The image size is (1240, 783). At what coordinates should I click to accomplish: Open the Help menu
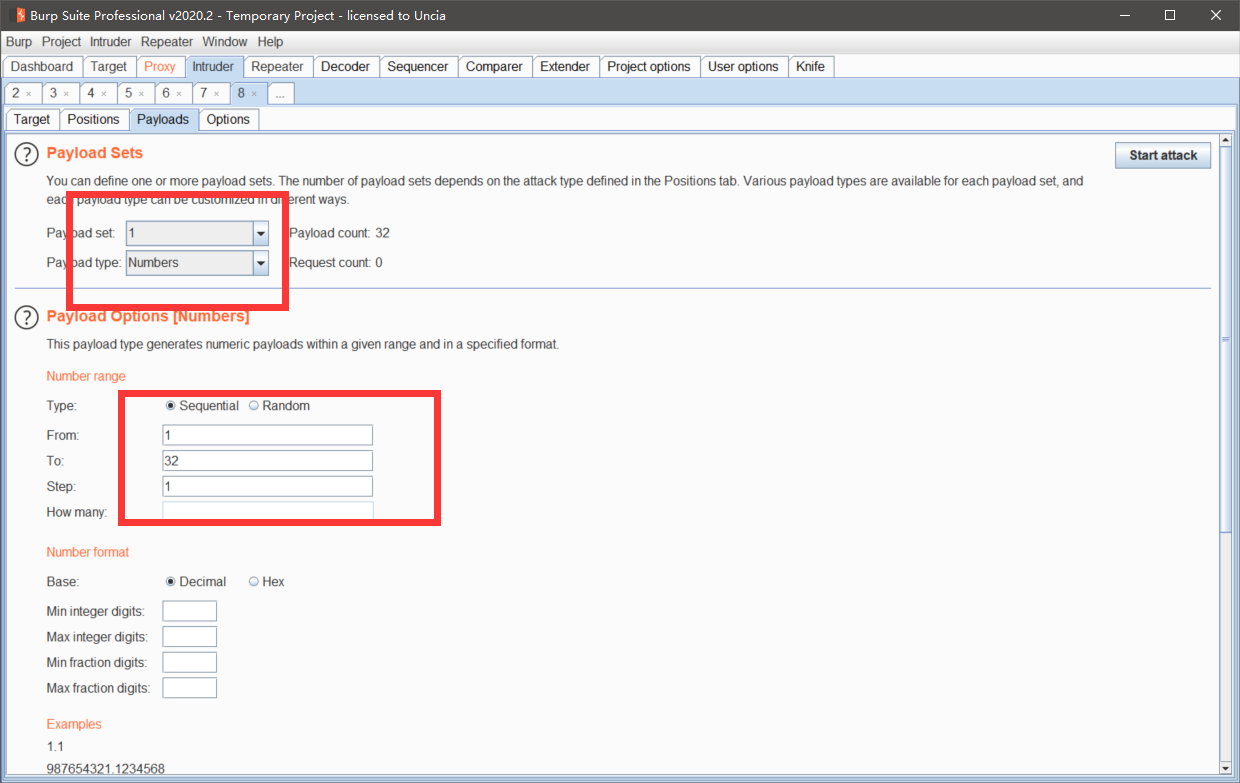click(x=270, y=42)
